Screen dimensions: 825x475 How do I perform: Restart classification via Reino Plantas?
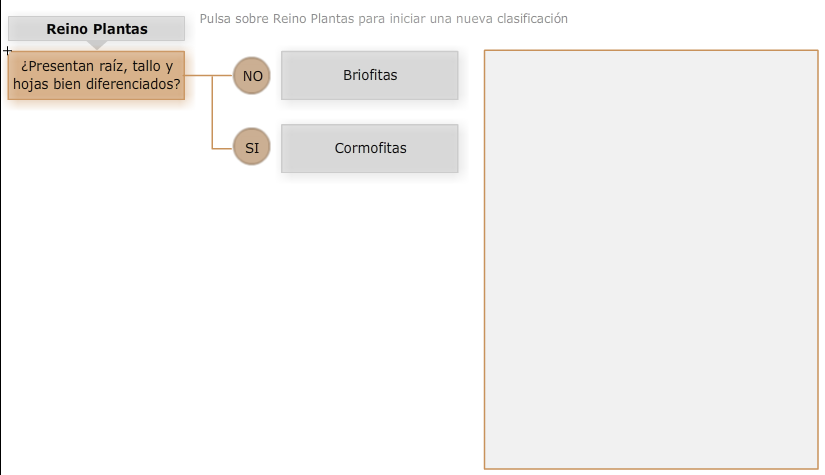click(96, 28)
